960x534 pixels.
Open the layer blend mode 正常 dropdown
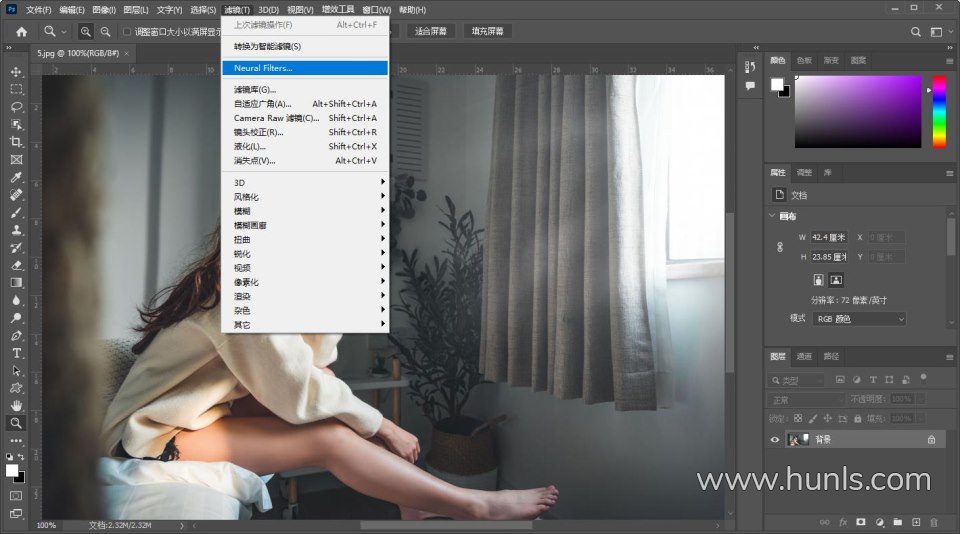[806, 400]
